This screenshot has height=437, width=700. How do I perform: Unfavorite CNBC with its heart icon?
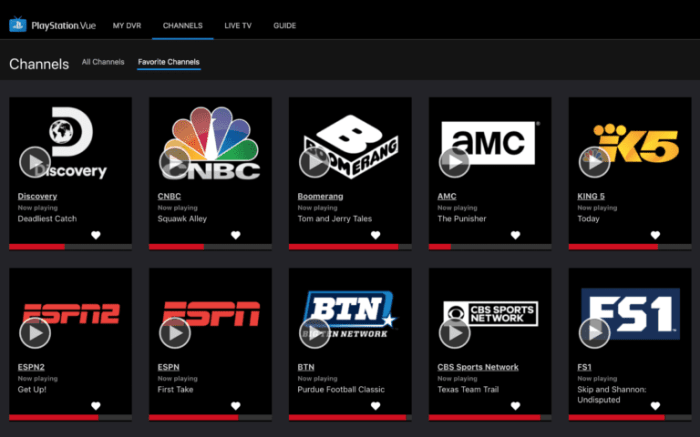tap(236, 235)
